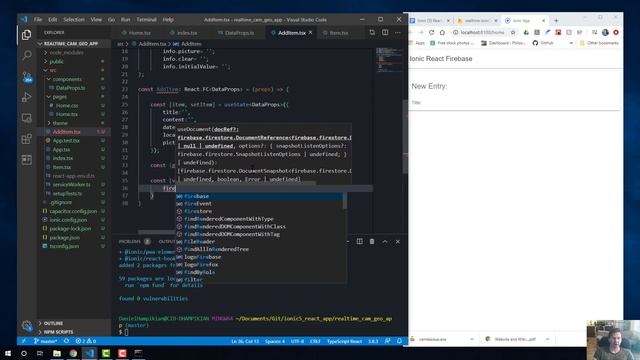
Task: Open the Search view in activity bar
Action: [27, 55]
